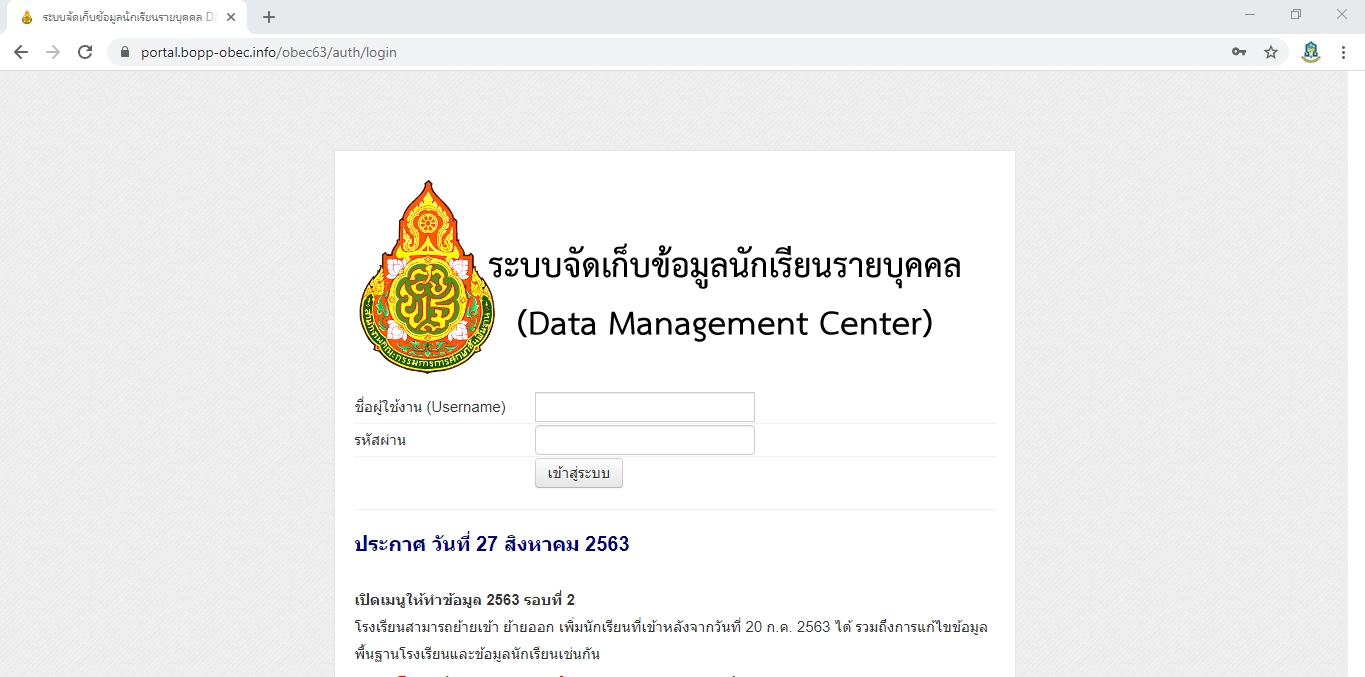1365x677 pixels.
Task: Click the OBEC emblem logo
Action: coord(427,277)
